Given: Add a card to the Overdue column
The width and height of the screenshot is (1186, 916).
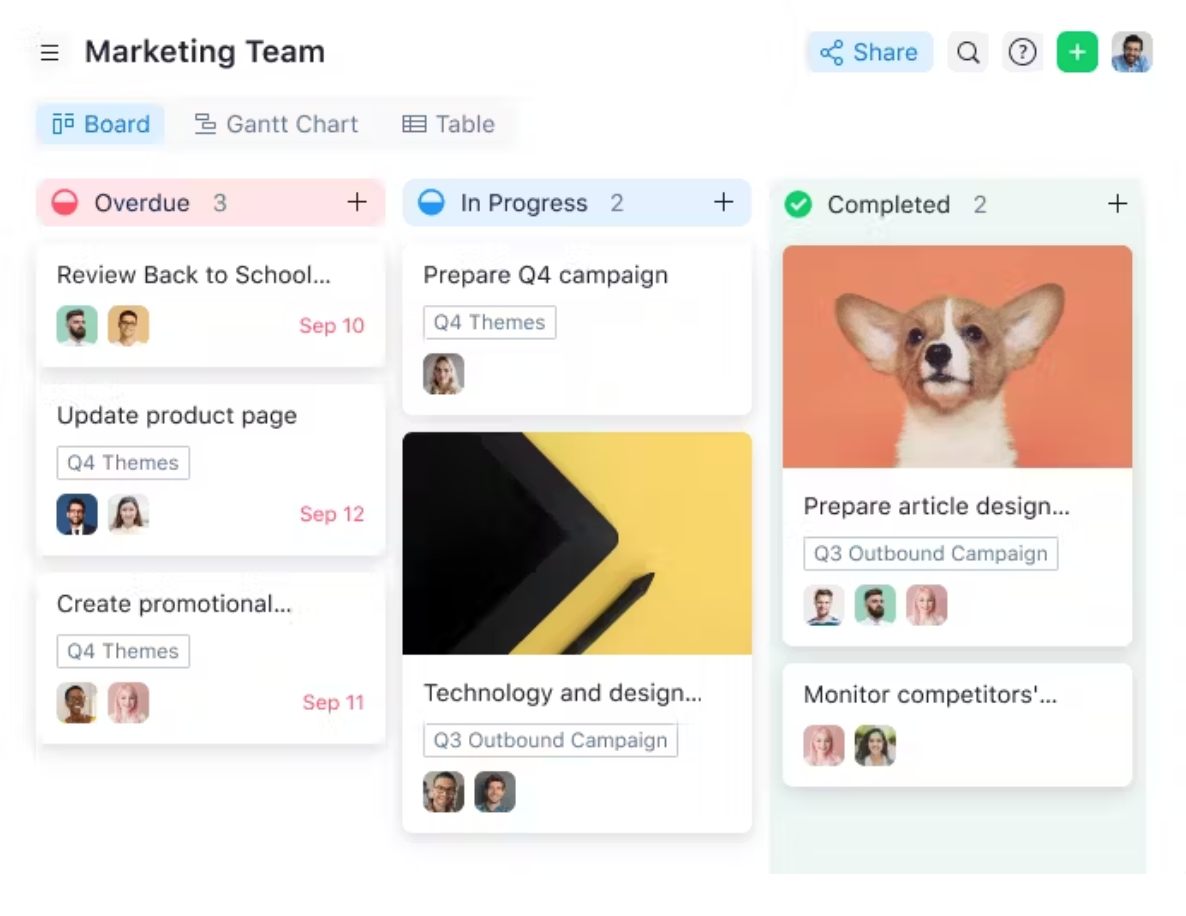Looking at the screenshot, I should click(x=357, y=202).
